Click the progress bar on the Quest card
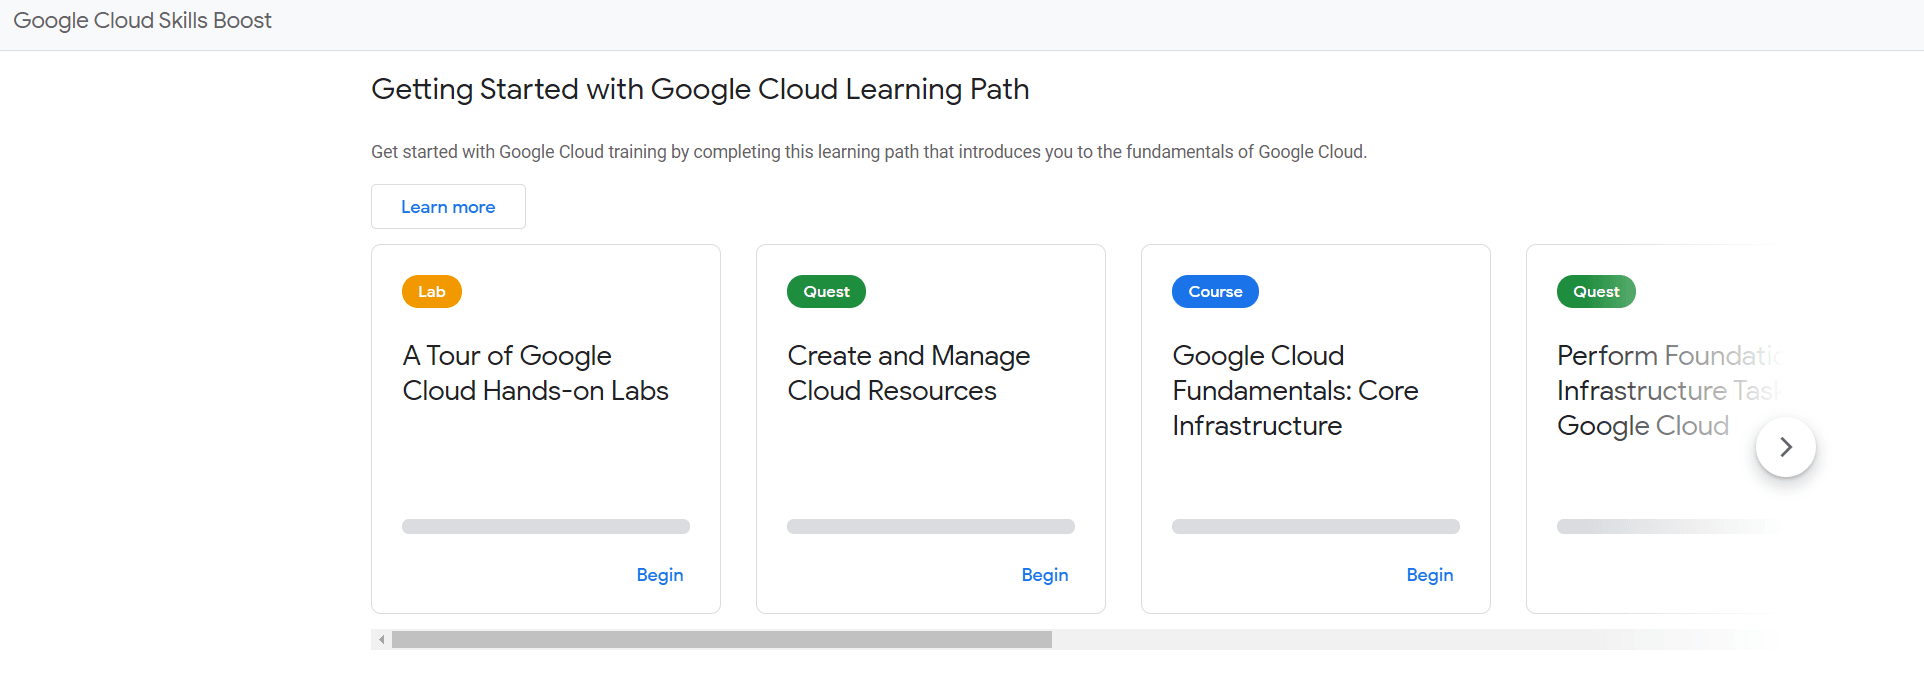The width and height of the screenshot is (1924, 686). click(930, 526)
